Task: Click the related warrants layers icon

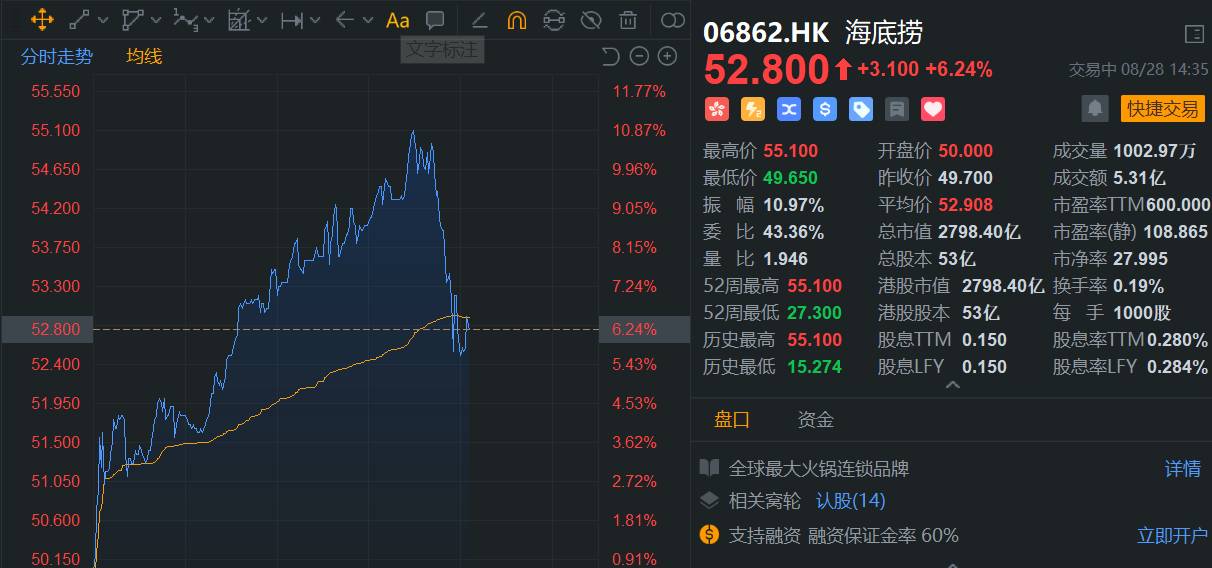Action: 709,500
